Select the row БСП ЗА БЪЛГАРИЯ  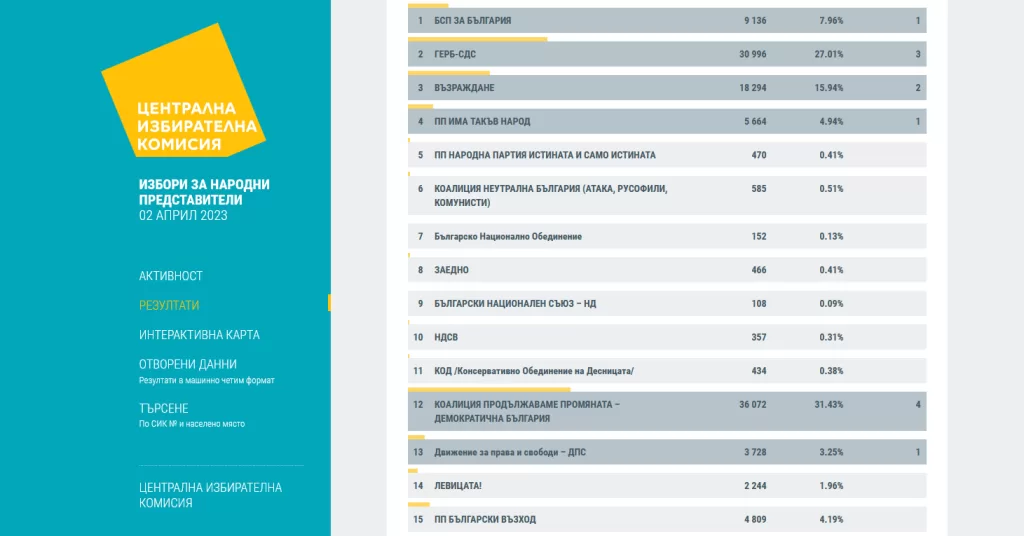[667, 20]
